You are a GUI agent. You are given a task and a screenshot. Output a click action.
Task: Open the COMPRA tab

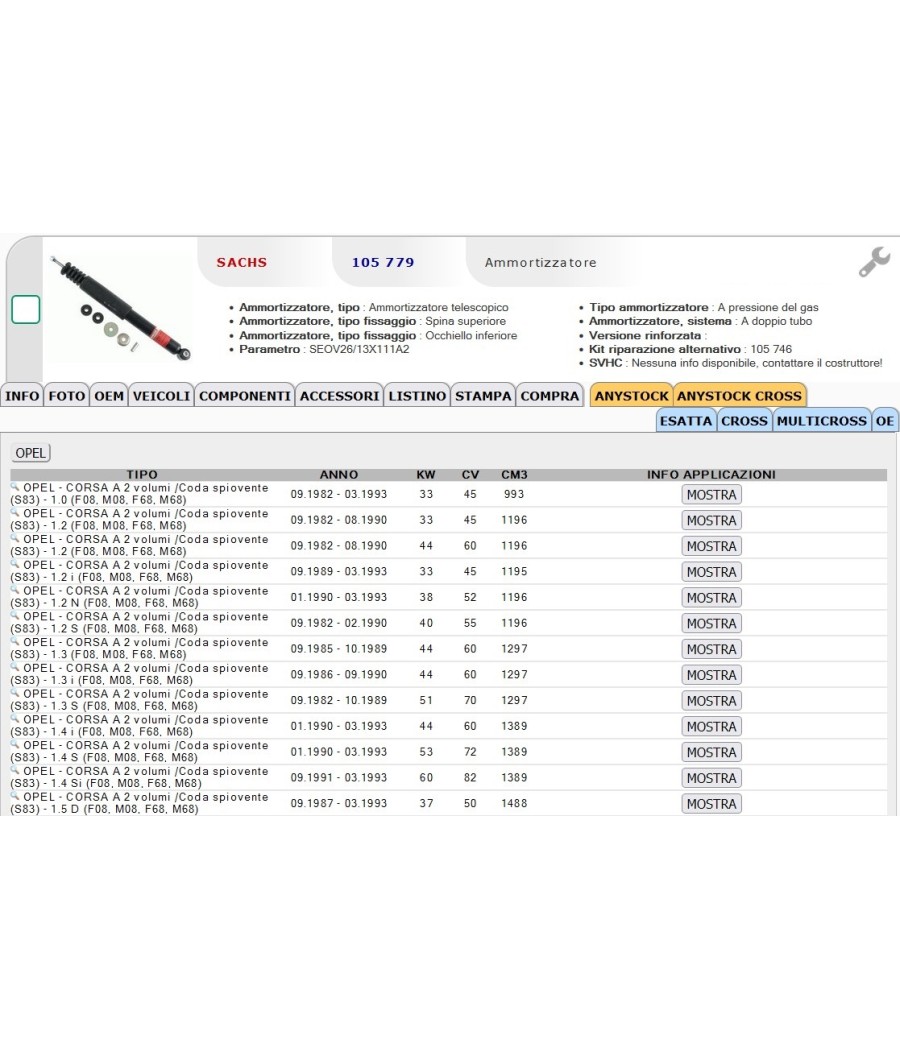[550, 396]
